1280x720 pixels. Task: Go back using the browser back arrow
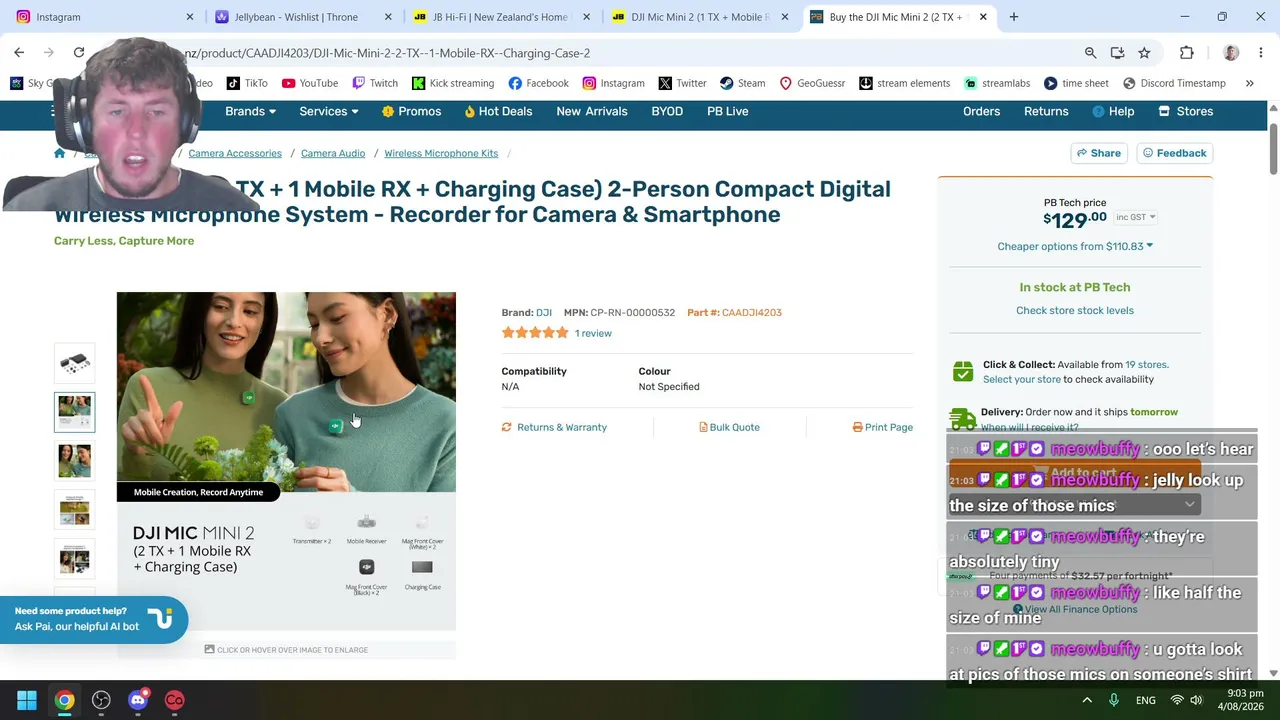pyautogui.click(x=19, y=53)
